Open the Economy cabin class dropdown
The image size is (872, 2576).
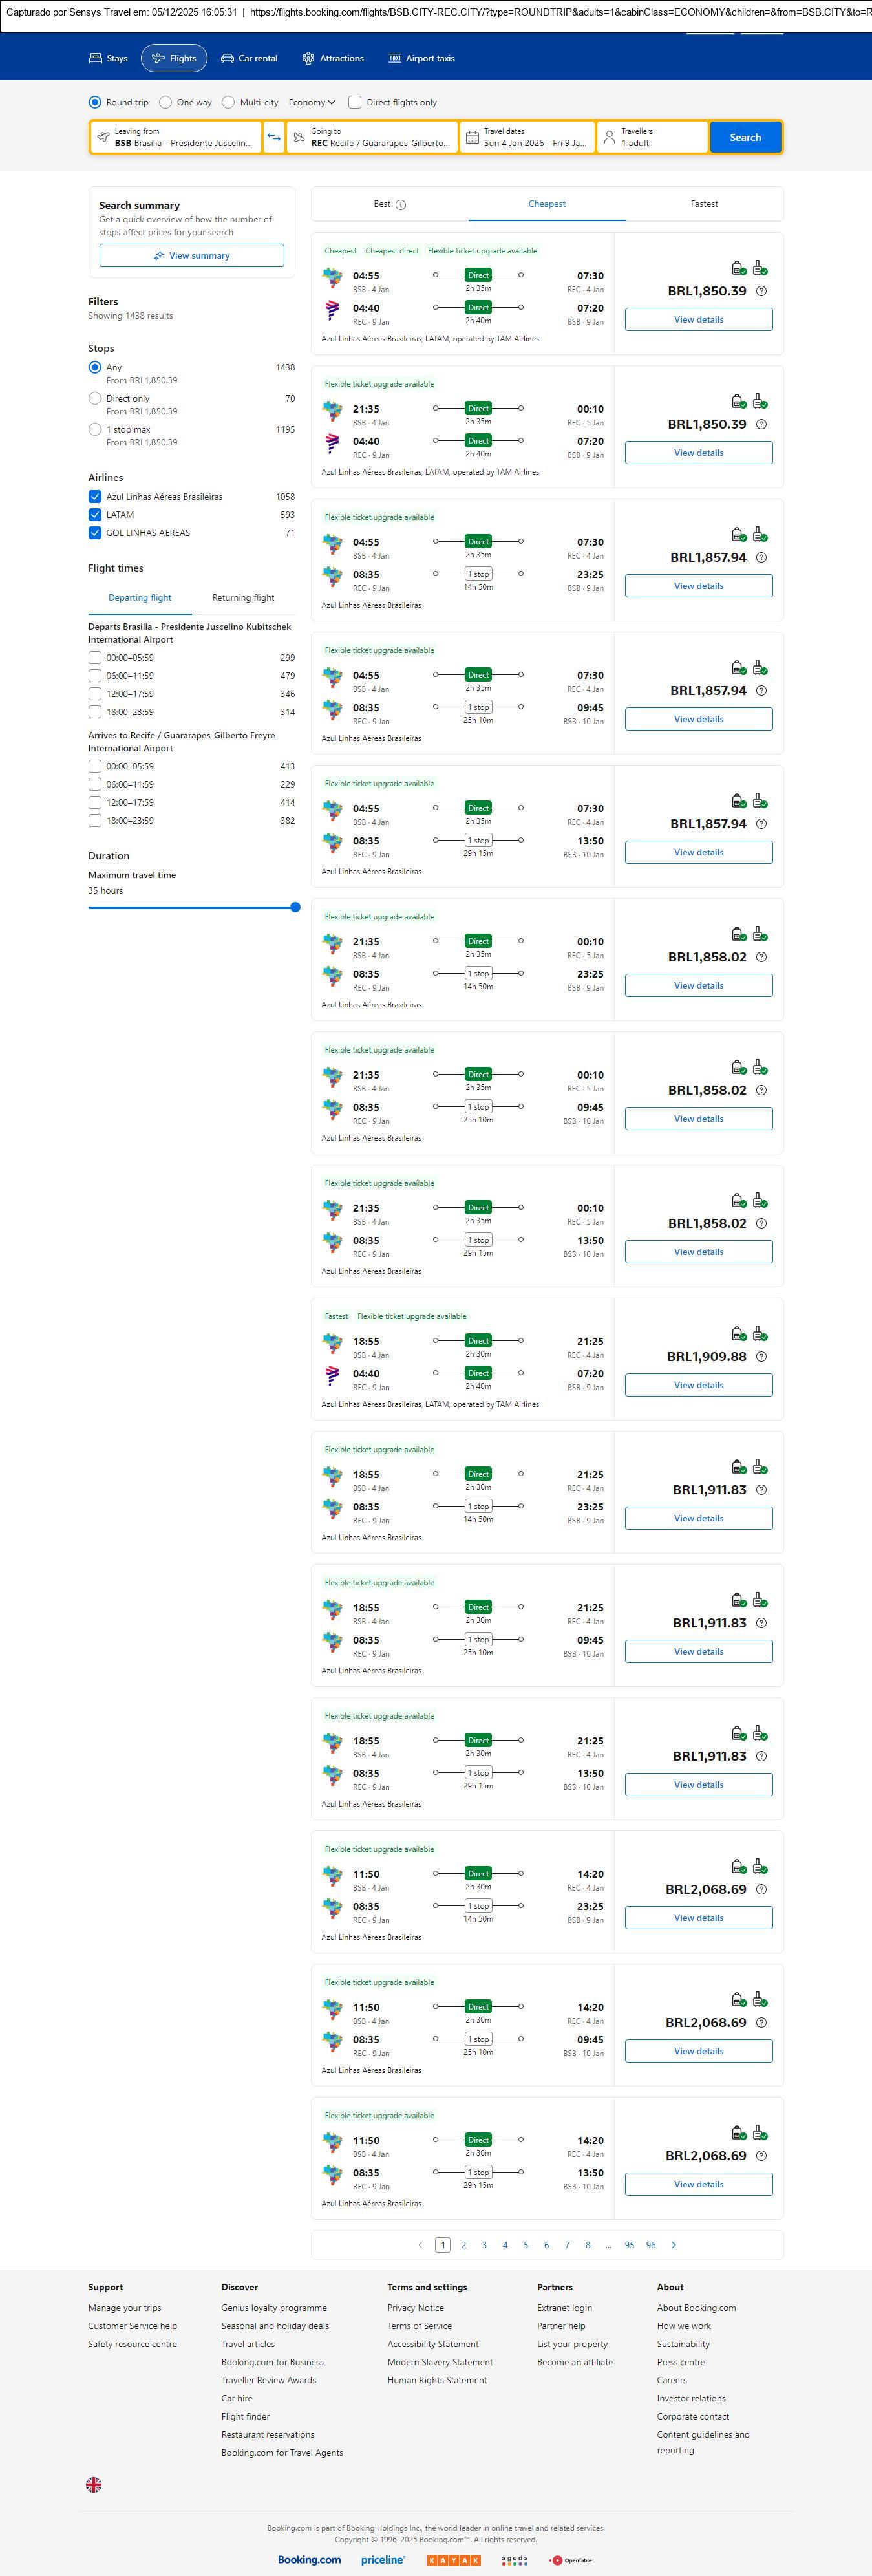point(311,102)
